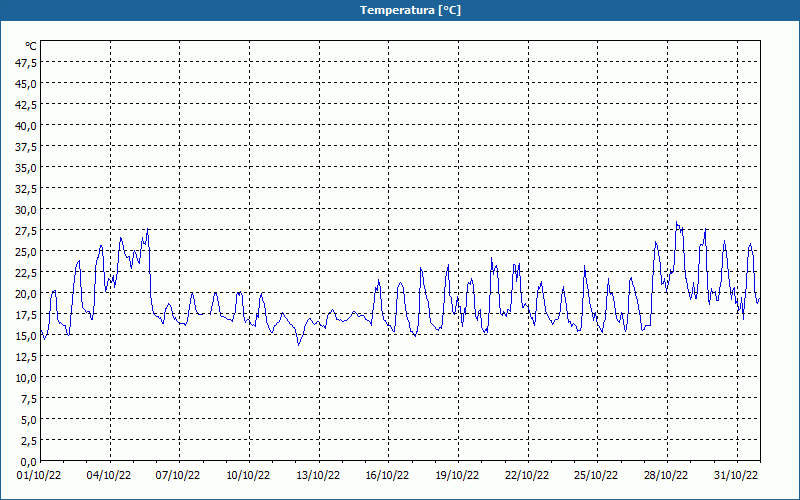This screenshot has height=500, width=800.
Task: Click the 28/10/22 date label
Action: [x=666, y=476]
